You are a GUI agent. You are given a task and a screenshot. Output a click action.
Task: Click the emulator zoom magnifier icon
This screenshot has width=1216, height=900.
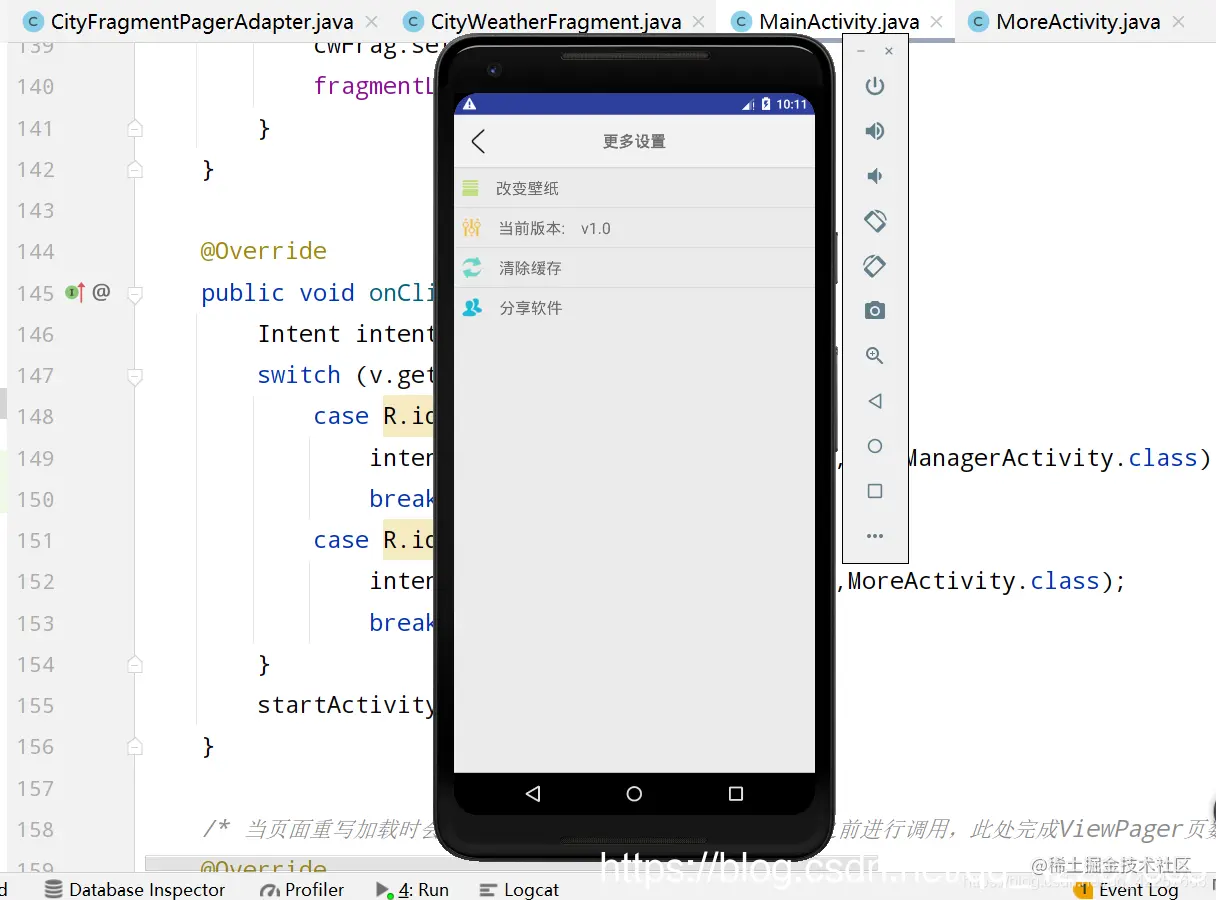875,356
